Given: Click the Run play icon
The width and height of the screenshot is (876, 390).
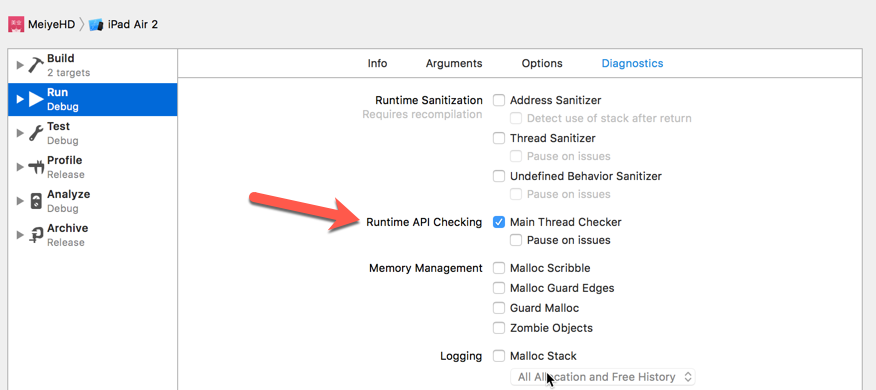Looking at the screenshot, I should pyautogui.click(x=36, y=99).
